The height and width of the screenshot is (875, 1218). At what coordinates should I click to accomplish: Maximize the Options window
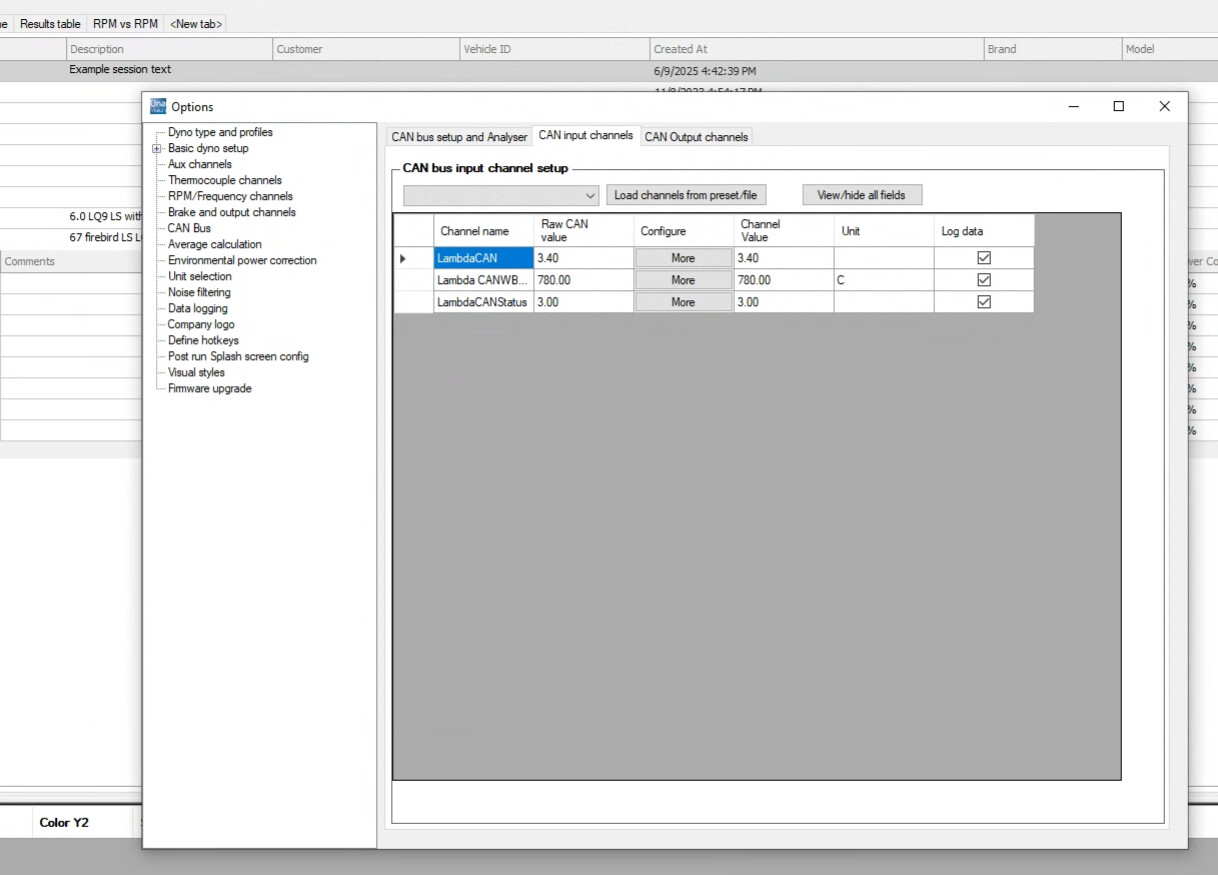point(1118,106)
